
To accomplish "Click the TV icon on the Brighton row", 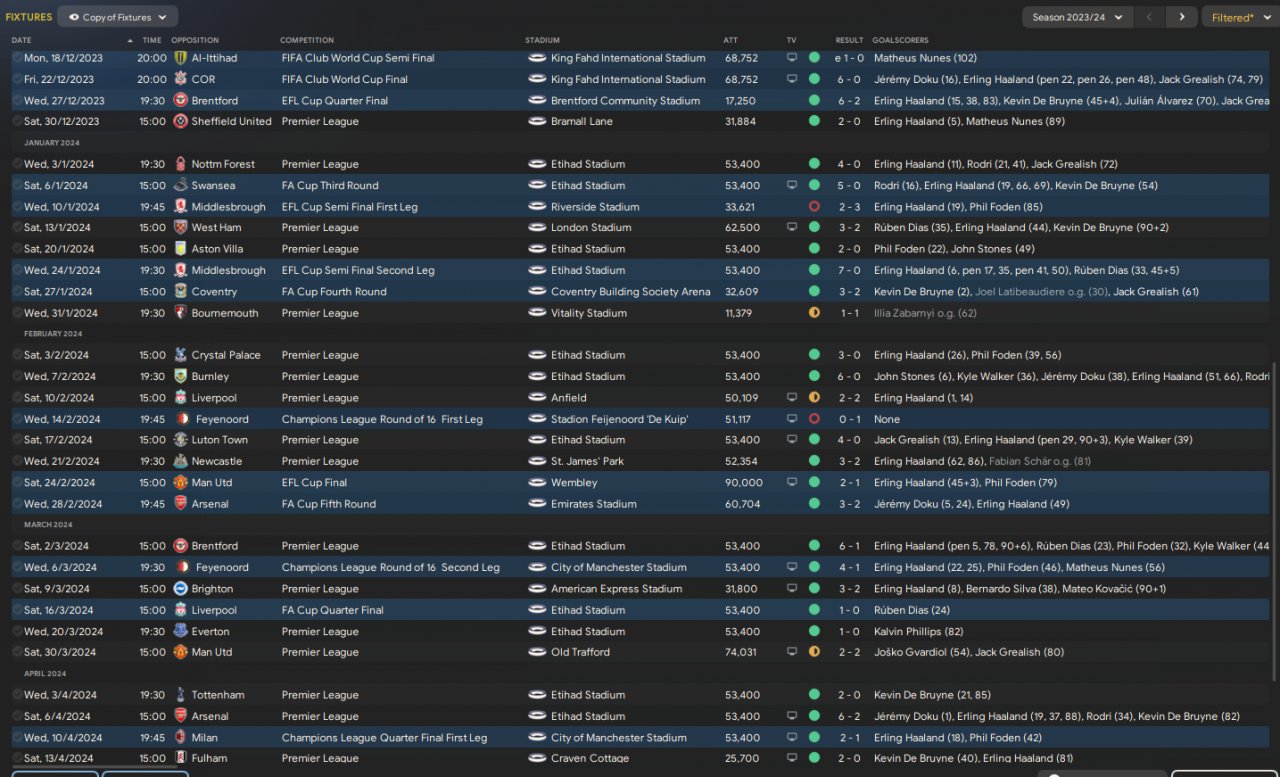I will [x=792, y=589].
